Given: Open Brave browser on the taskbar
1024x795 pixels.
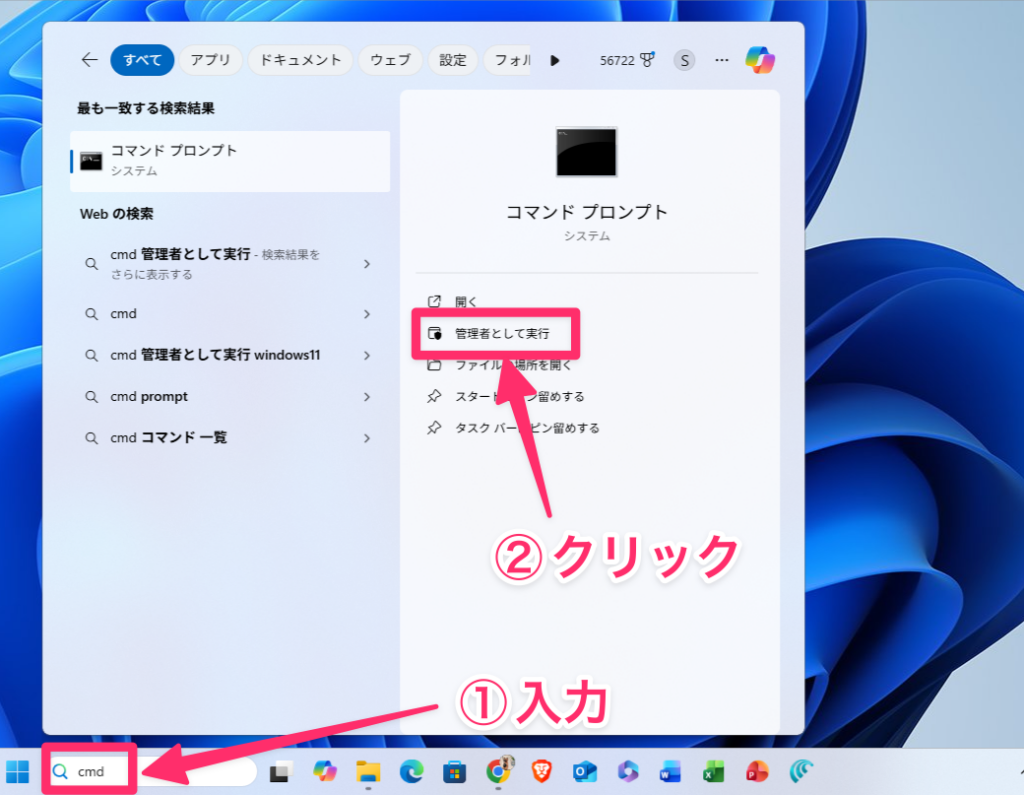Looking at the screenshot, I should coord(541,771).
